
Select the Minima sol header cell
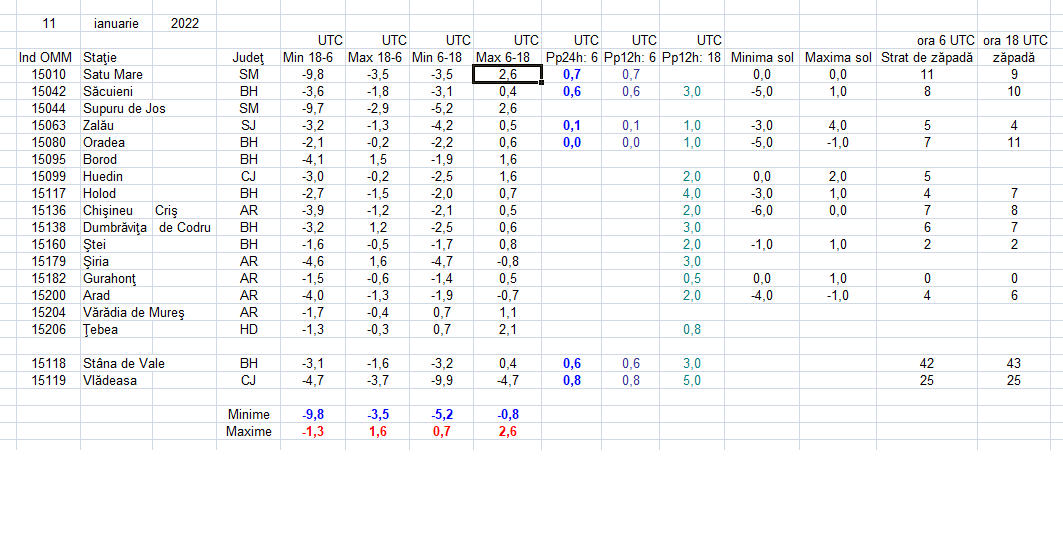762,58
